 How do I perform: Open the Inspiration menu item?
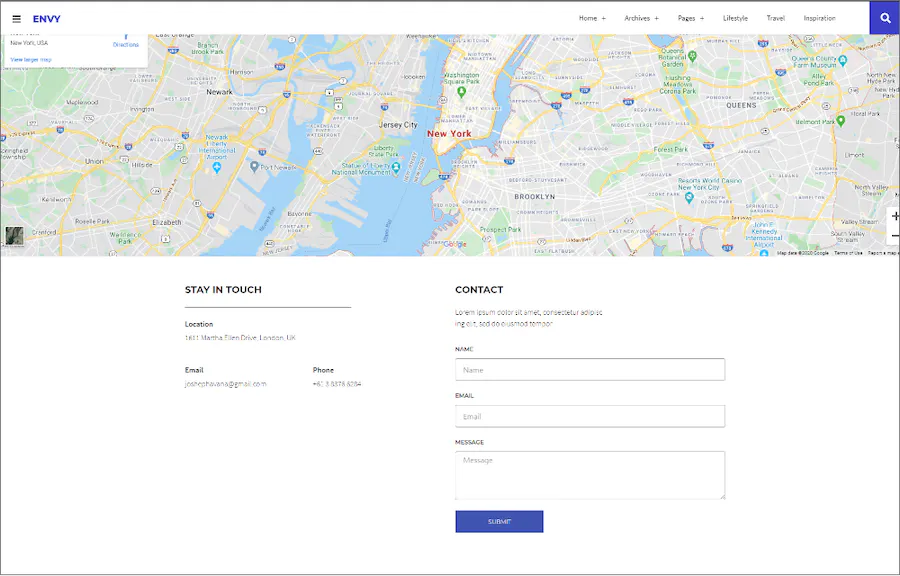pyautogui.click(x=819, y=18)
